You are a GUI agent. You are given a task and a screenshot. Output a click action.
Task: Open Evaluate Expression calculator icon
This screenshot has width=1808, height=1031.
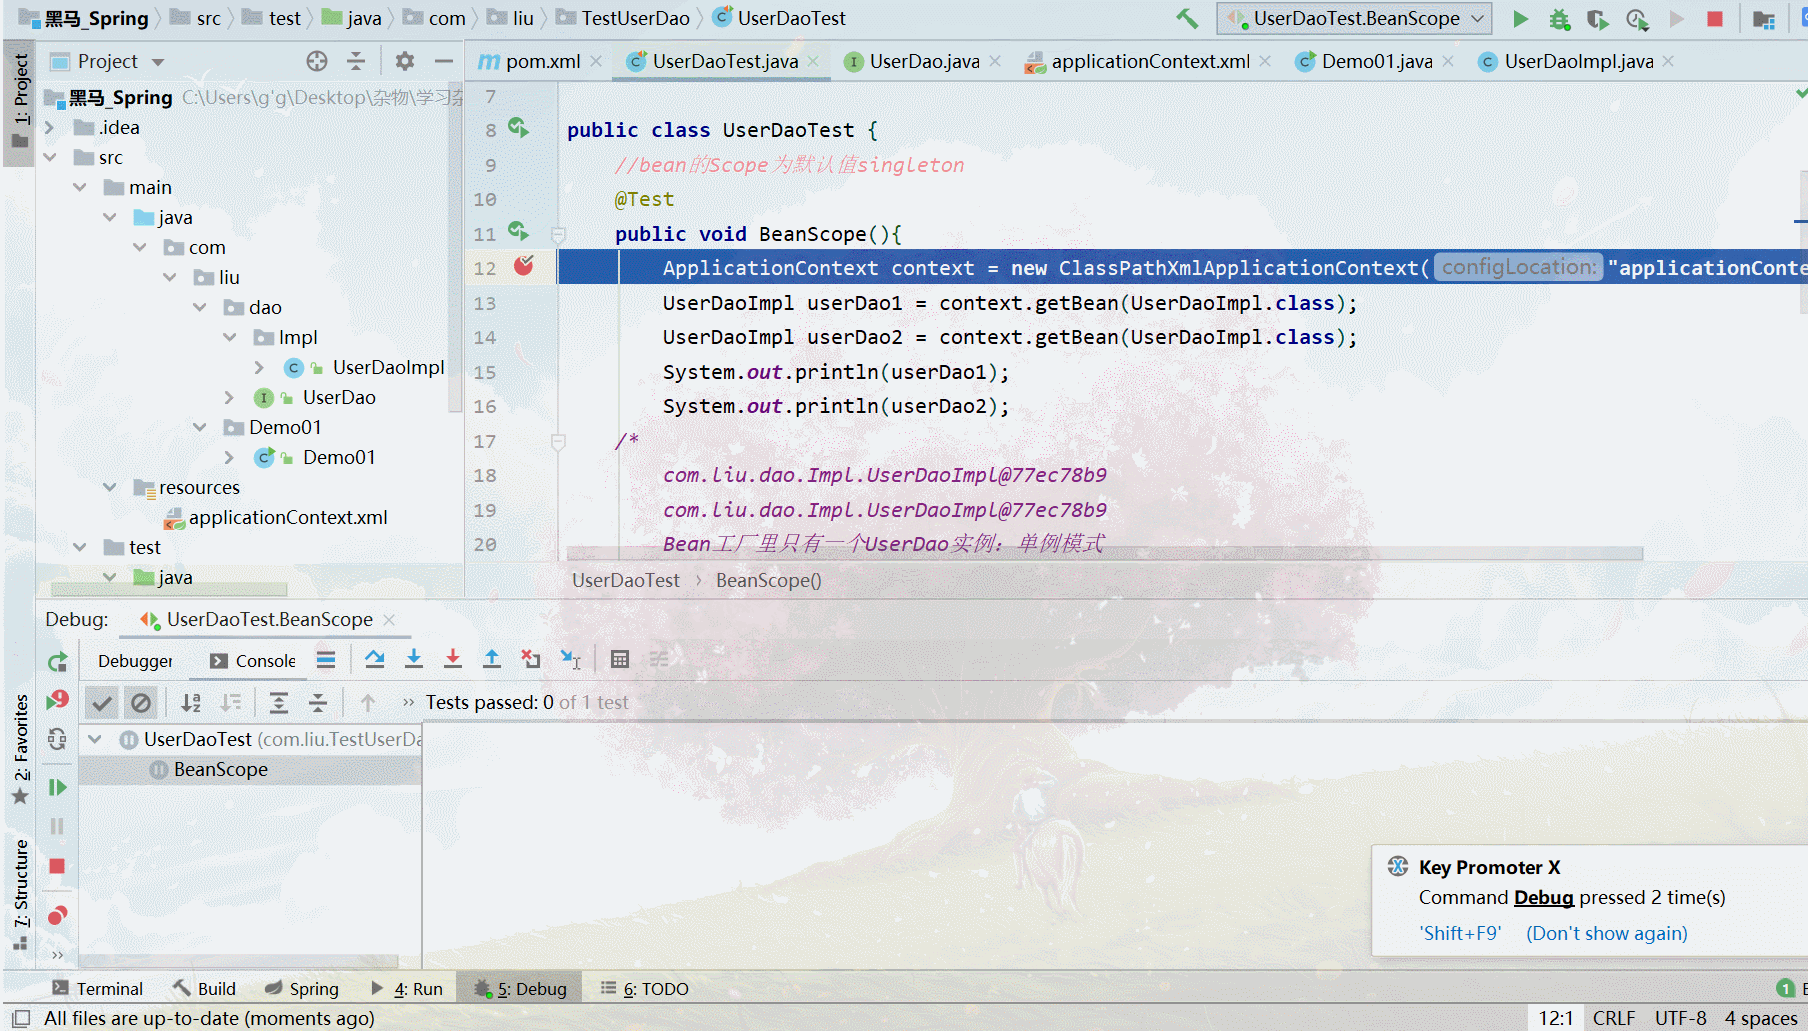click(x=620, y=659)
